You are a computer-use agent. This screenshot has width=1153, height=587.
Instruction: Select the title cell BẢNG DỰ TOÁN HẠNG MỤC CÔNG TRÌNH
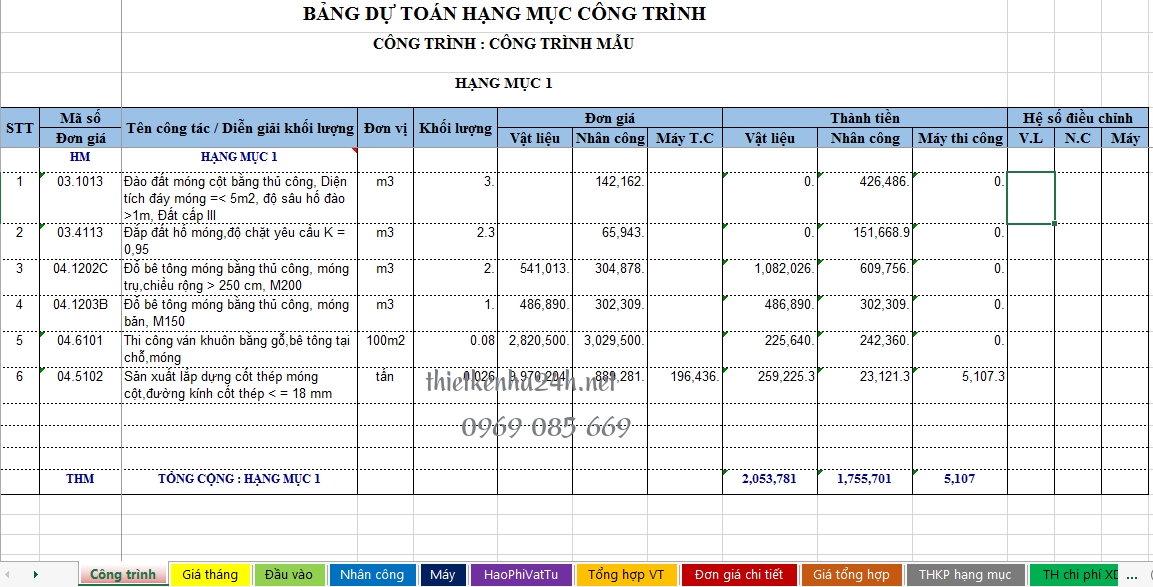point(504,14)
